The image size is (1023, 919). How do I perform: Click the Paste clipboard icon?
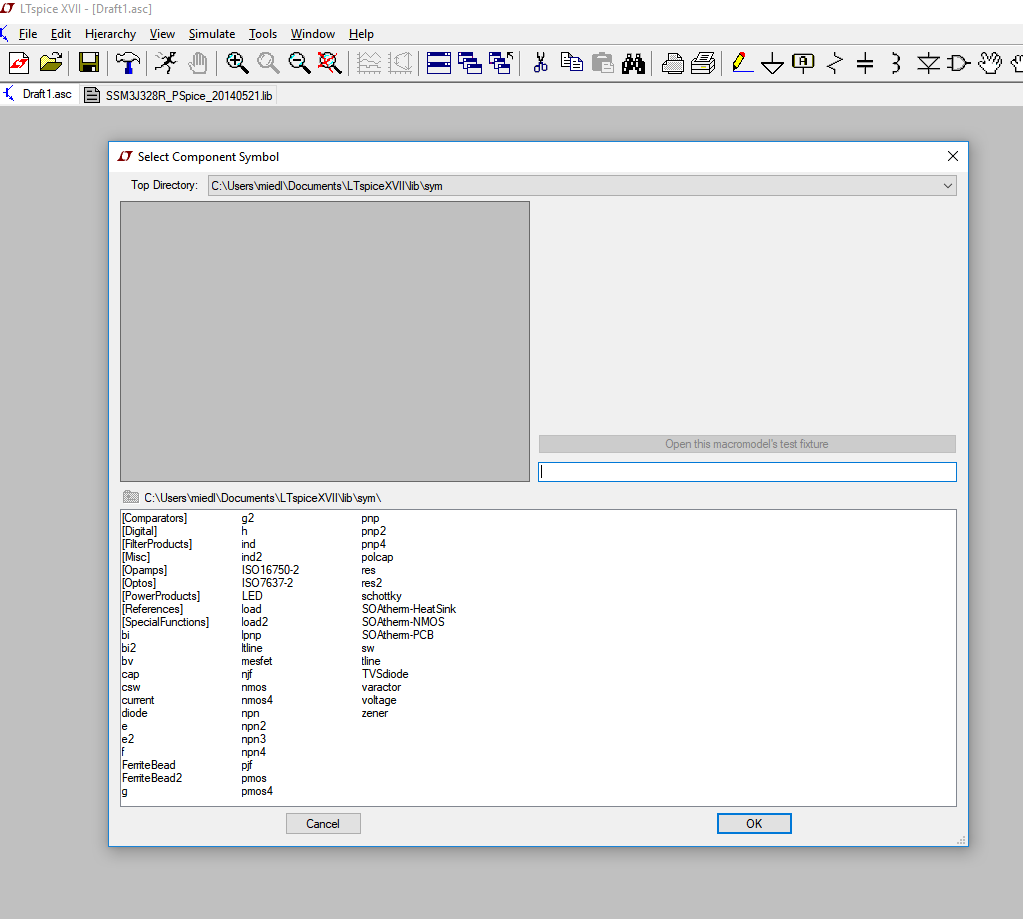click(603, 63)
